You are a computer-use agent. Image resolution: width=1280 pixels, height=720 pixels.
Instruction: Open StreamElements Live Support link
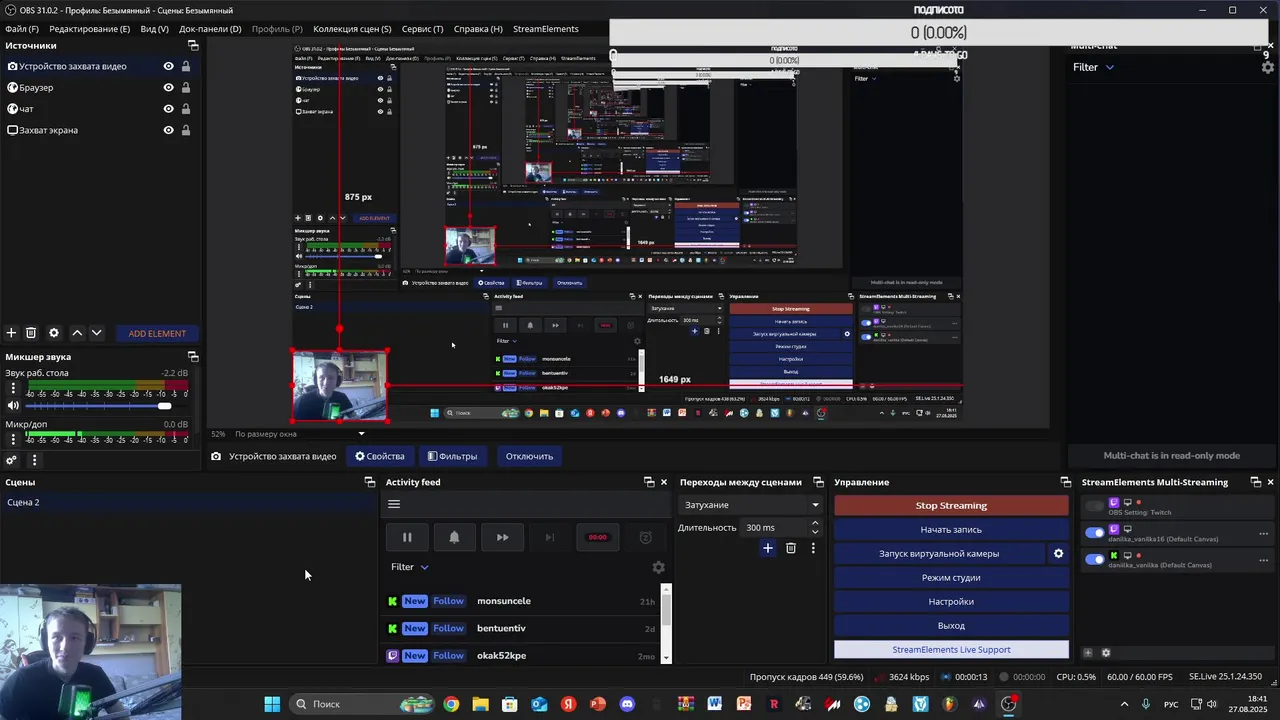tap(951, 649)
